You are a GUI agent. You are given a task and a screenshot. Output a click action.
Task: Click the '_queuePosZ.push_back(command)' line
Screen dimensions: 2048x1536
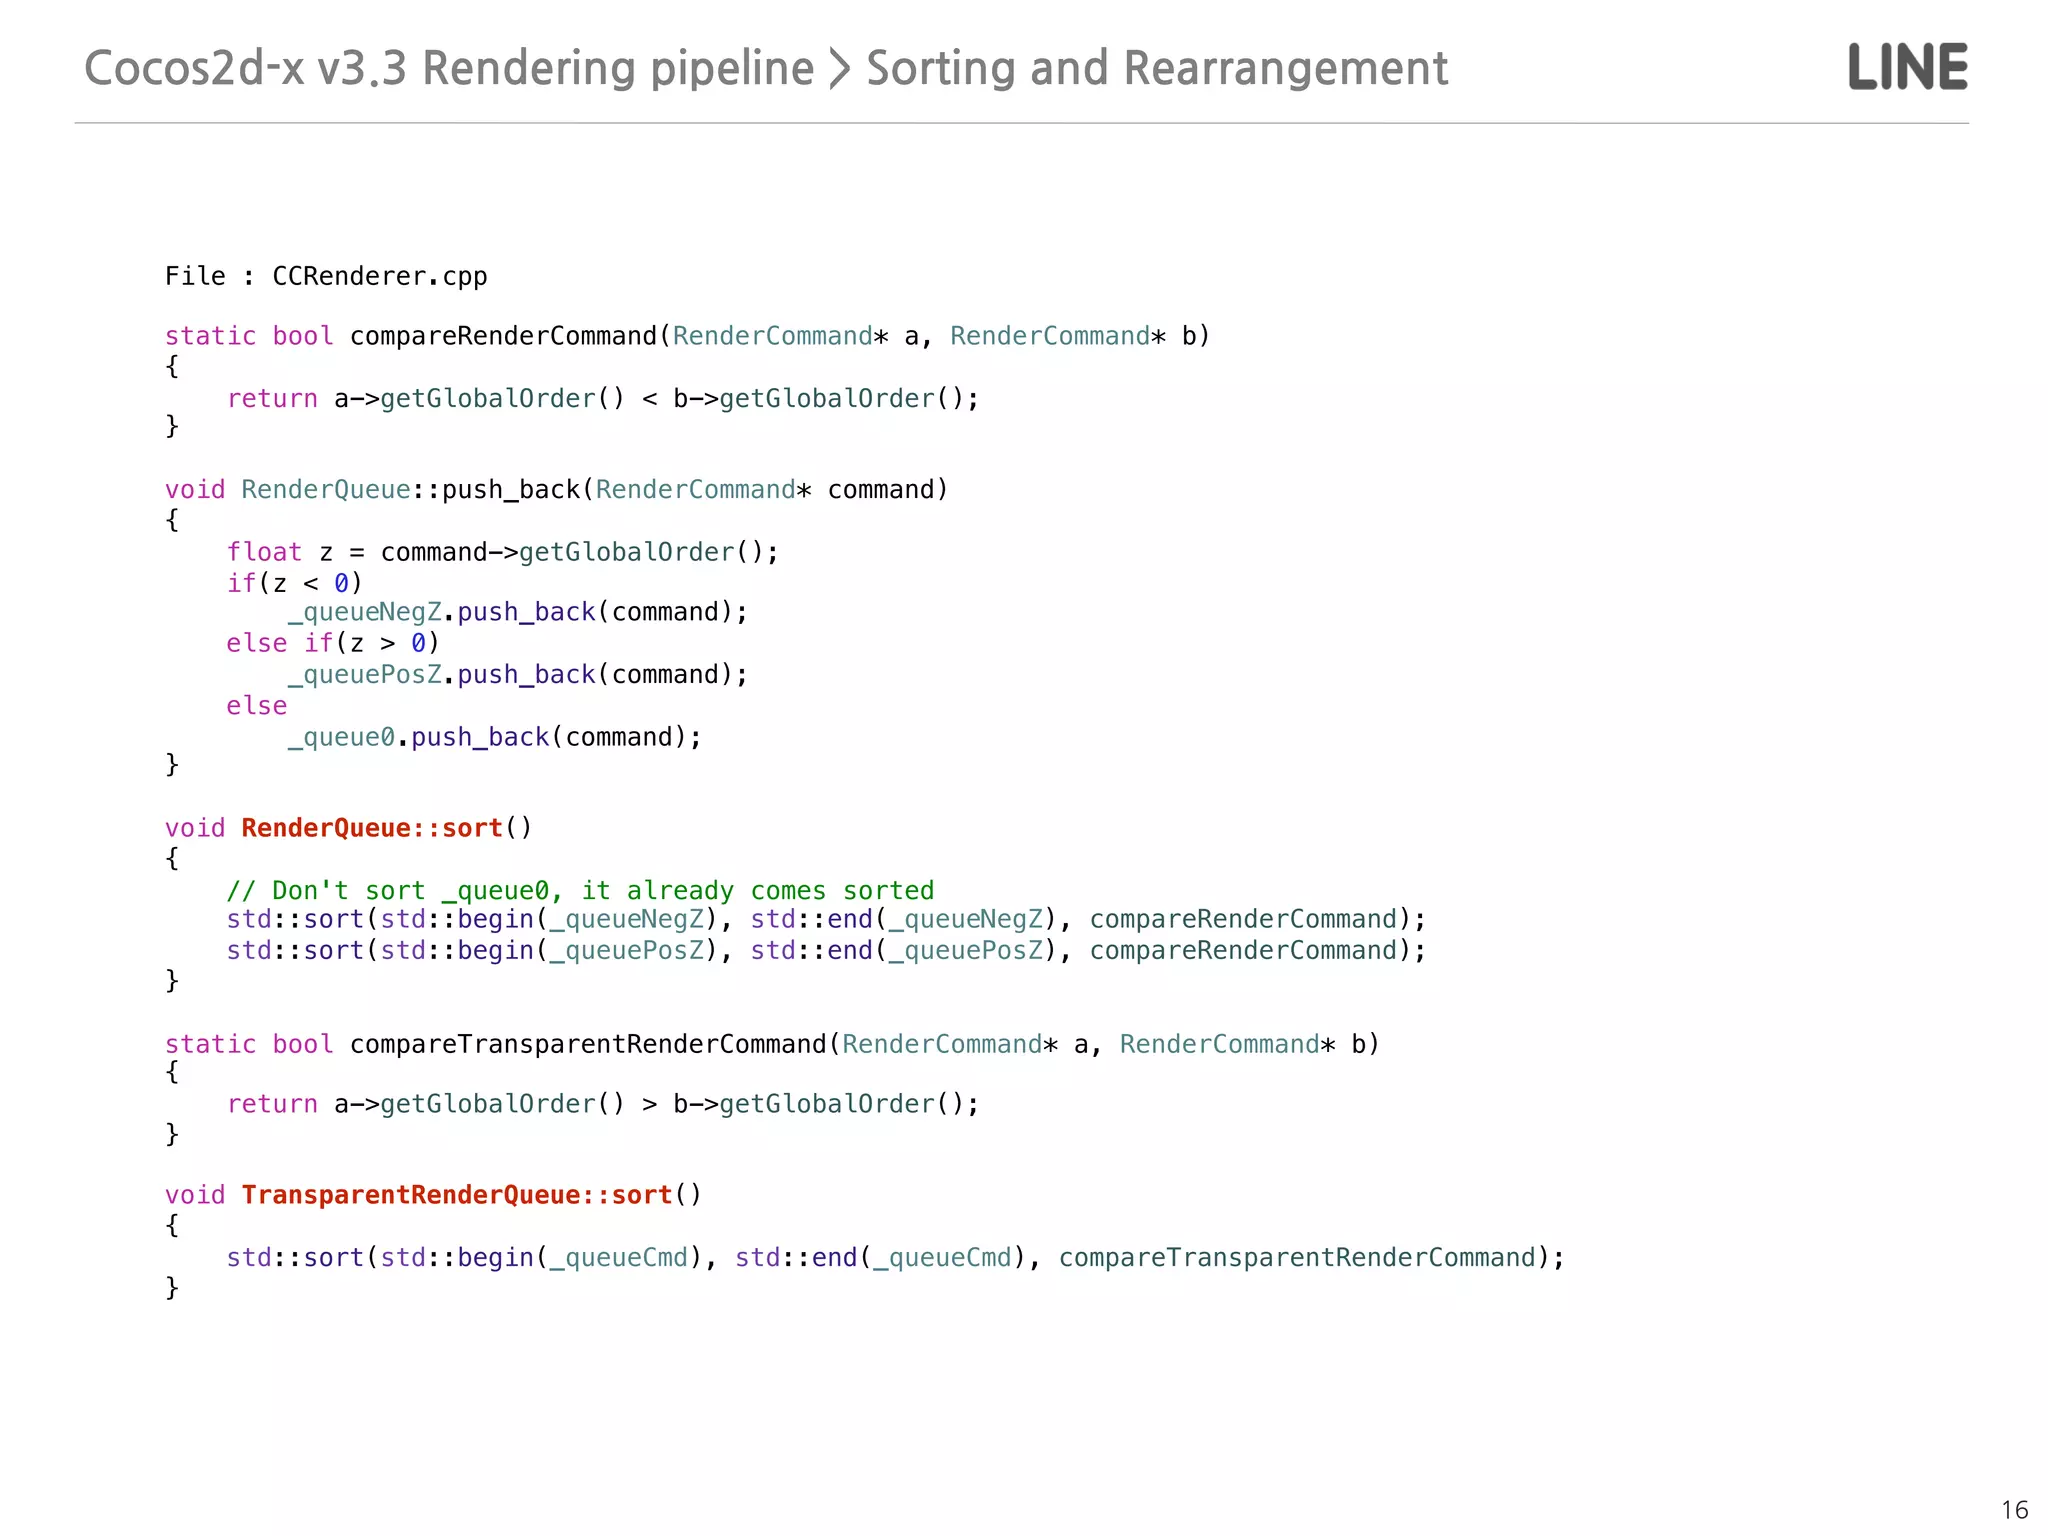coord(517,675)
